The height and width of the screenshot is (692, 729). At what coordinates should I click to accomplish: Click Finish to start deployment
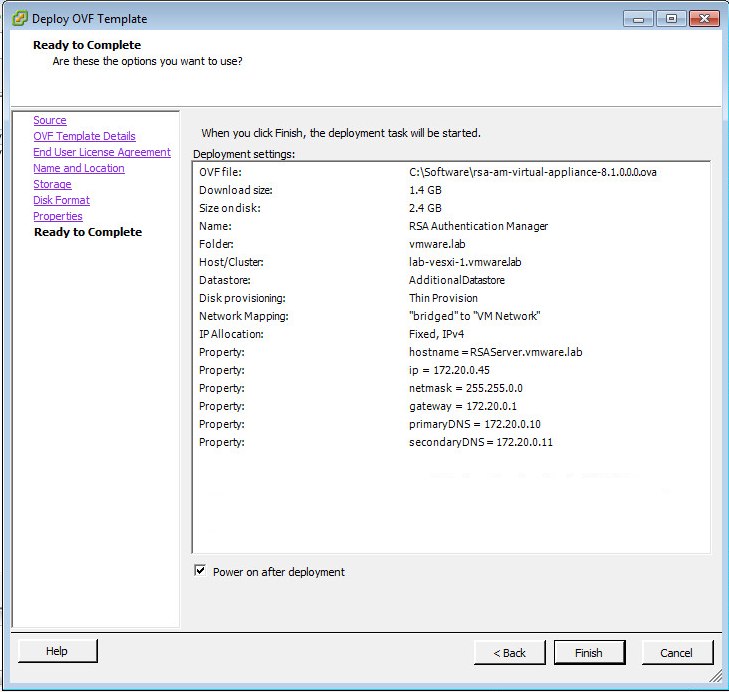click(x=589, y=653)
